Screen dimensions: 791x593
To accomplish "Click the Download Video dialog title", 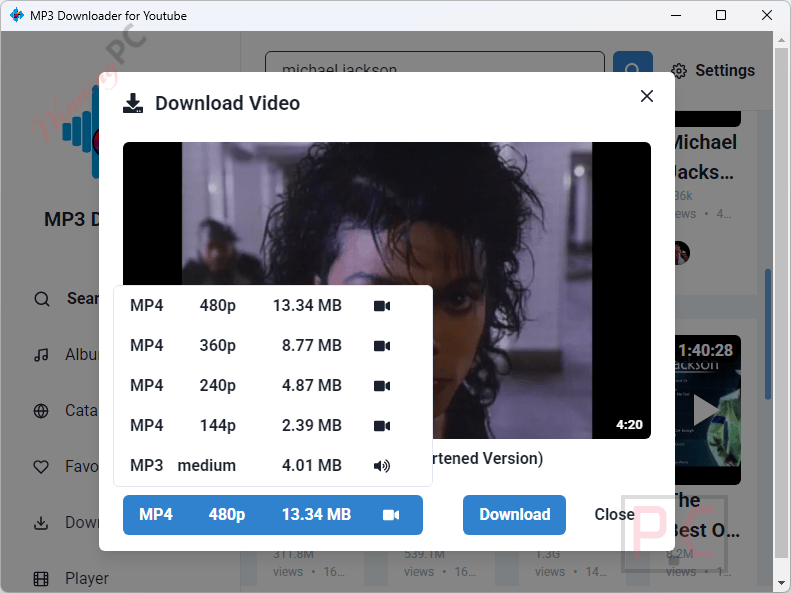I will pyautogui.click(x=227, y=103).
